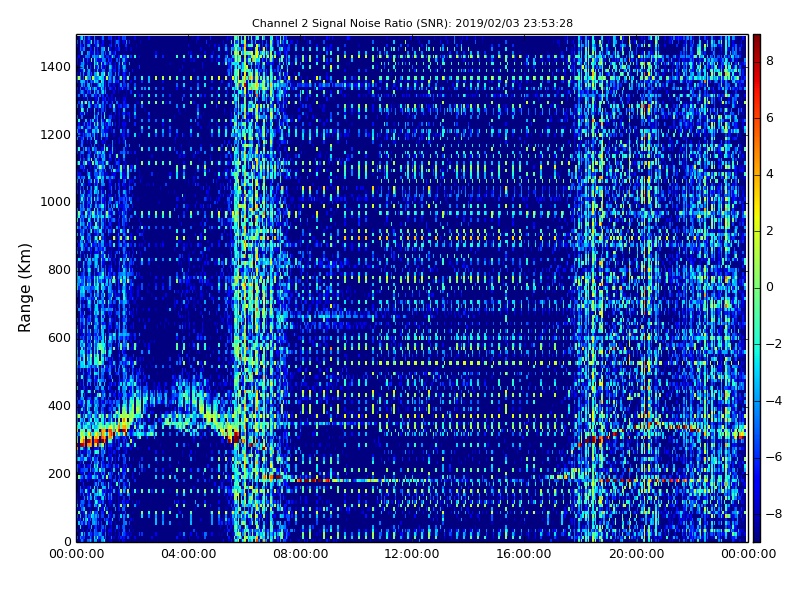Click the 08:00:00 time axis label
This screenshot has height=600, width=800.
tap(301, 554)
